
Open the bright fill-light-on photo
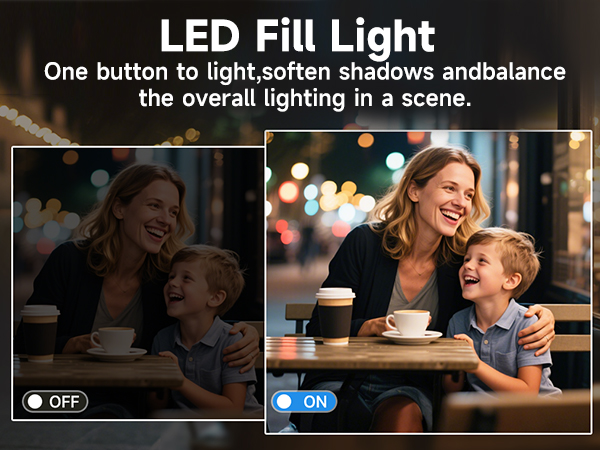point(428,282)
